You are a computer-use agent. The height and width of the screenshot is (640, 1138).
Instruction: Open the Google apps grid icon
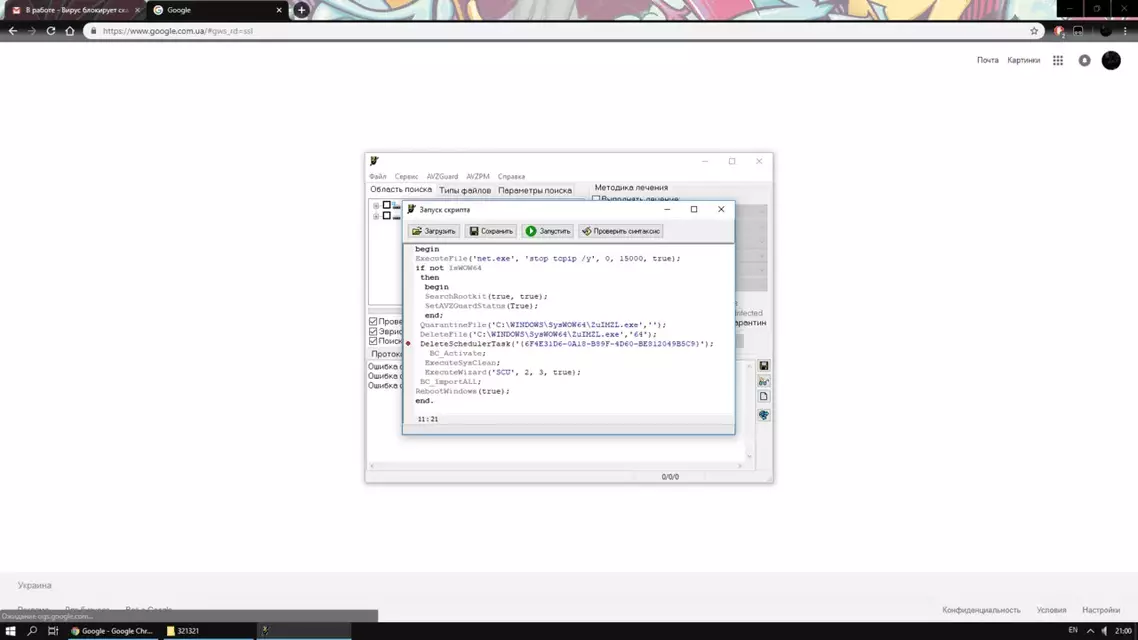[x=1057, y=61]
